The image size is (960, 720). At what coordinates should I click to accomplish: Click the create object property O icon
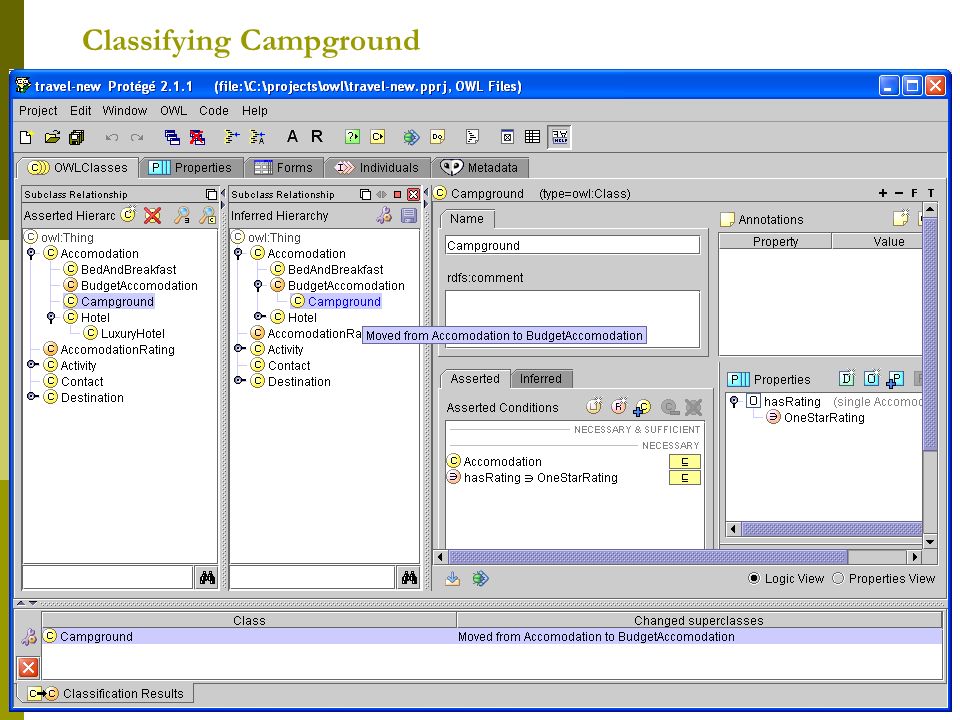[871, 378]
